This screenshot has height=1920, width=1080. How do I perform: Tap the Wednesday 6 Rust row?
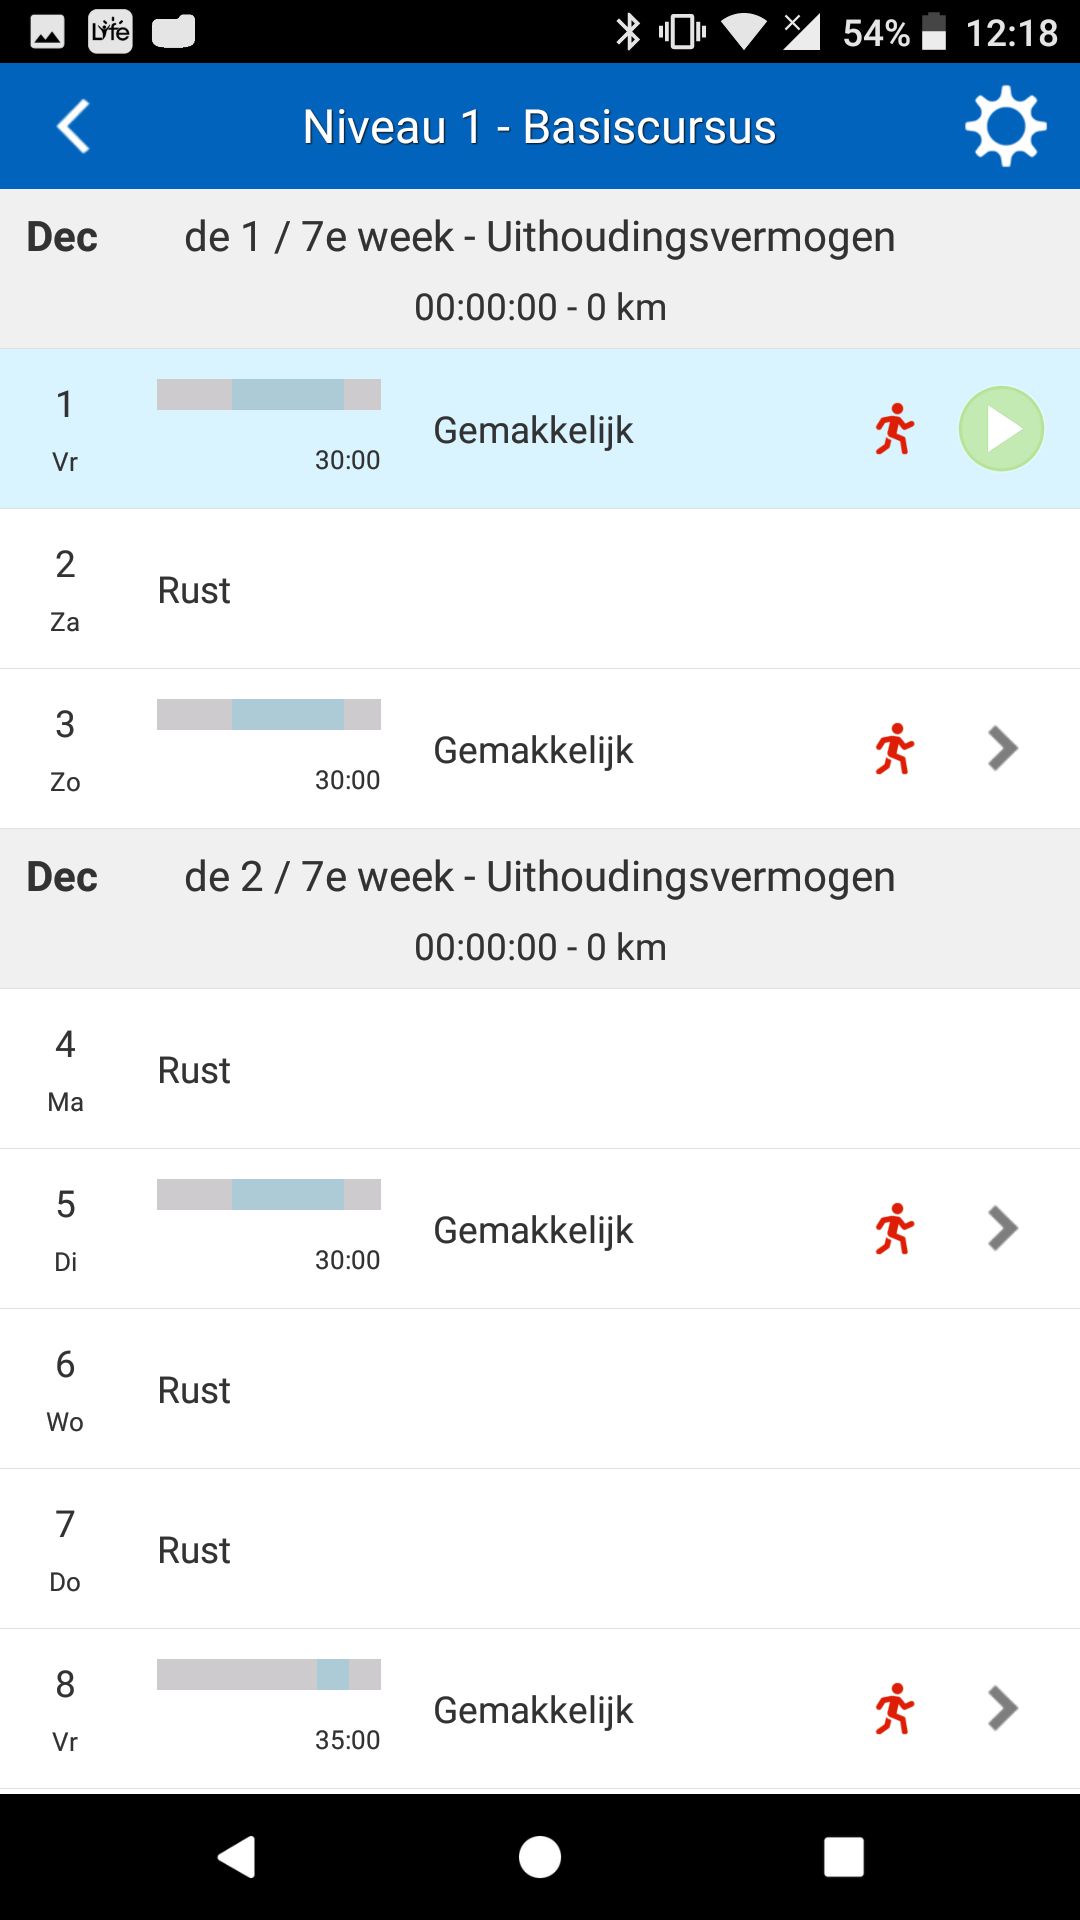540,1389
